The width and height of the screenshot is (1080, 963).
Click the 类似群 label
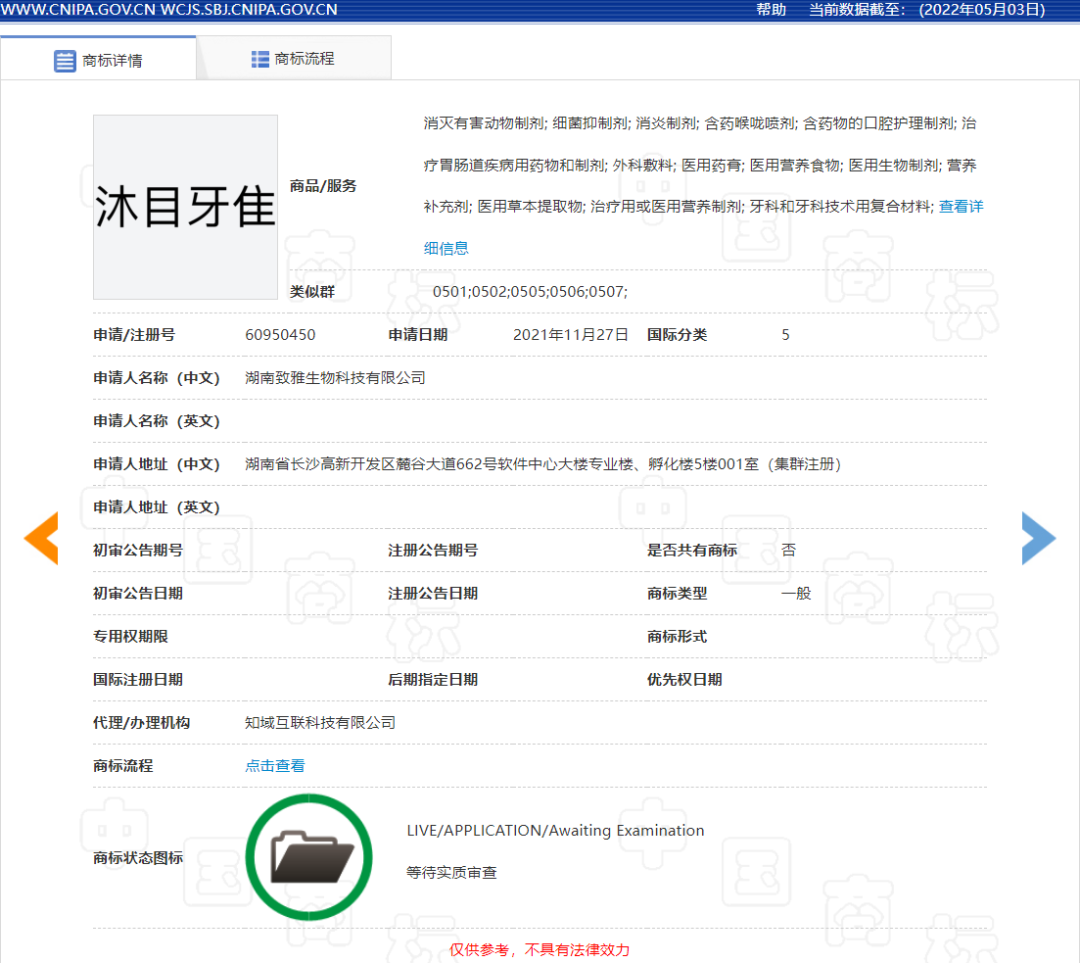312,291
